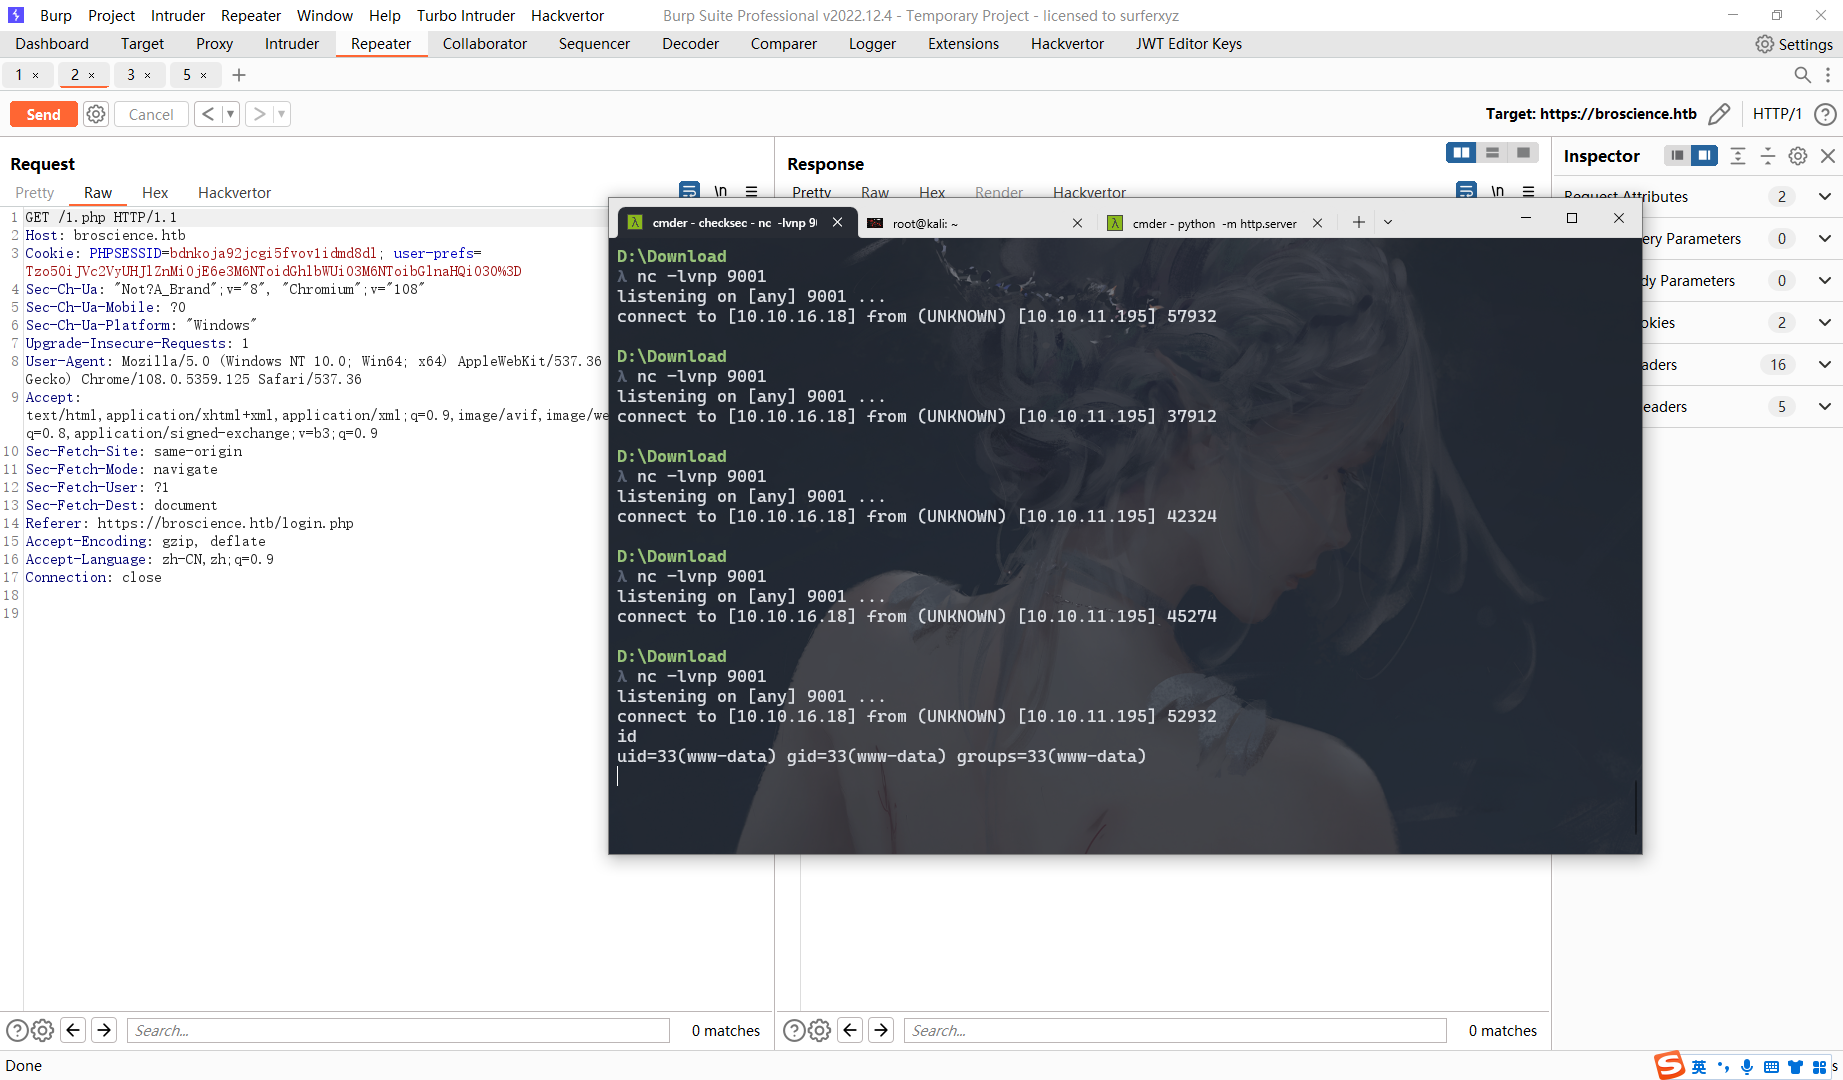Open response search settings gear
Screen dimensions: 1843x1080
pos(819,1030)
